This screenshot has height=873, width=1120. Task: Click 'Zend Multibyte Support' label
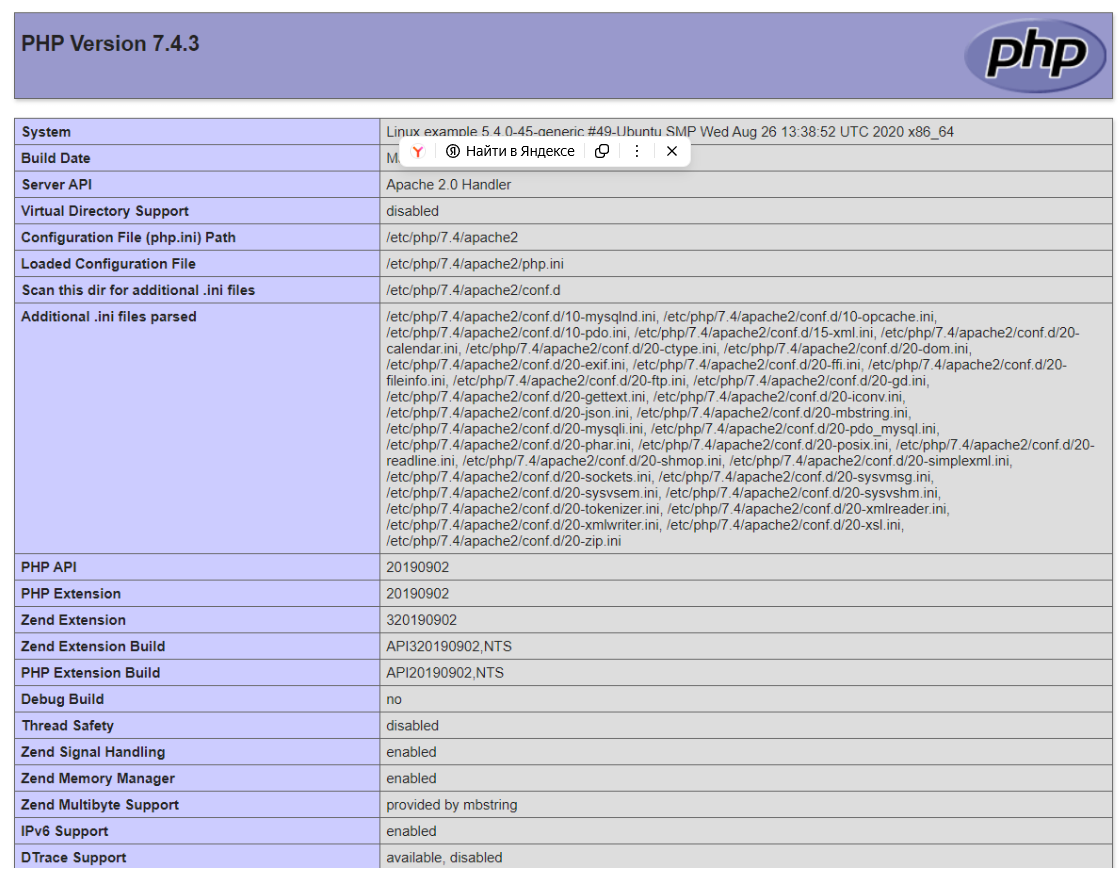pos(100,806)
